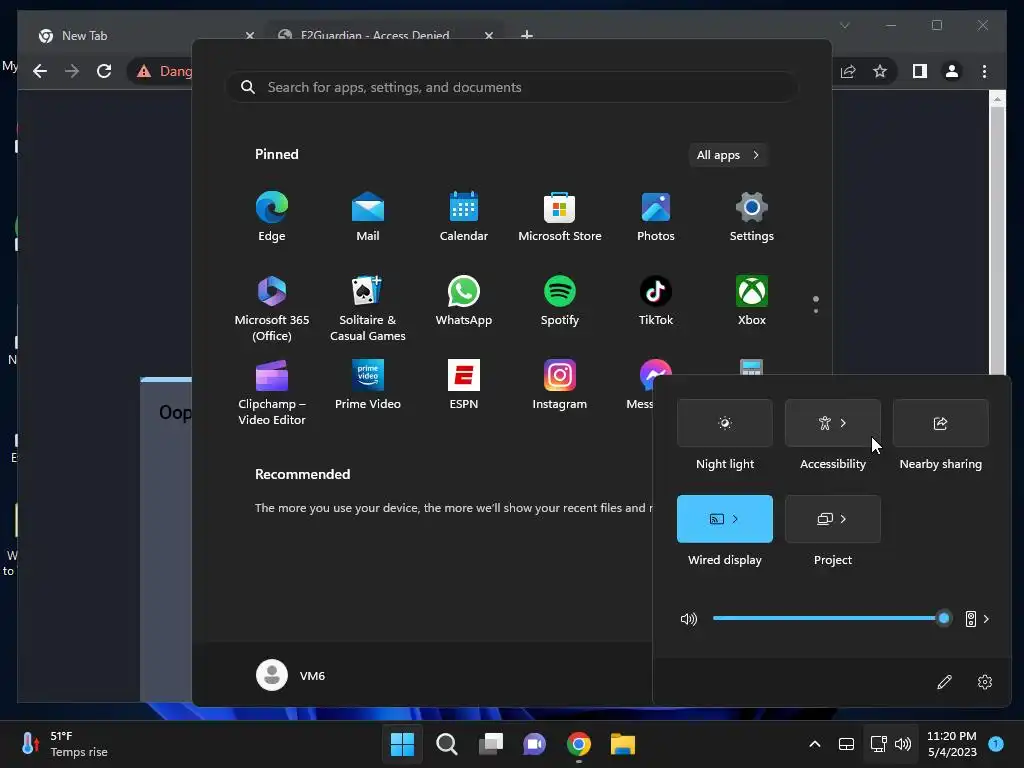Open the Edge pinned app

click(272, 217)
